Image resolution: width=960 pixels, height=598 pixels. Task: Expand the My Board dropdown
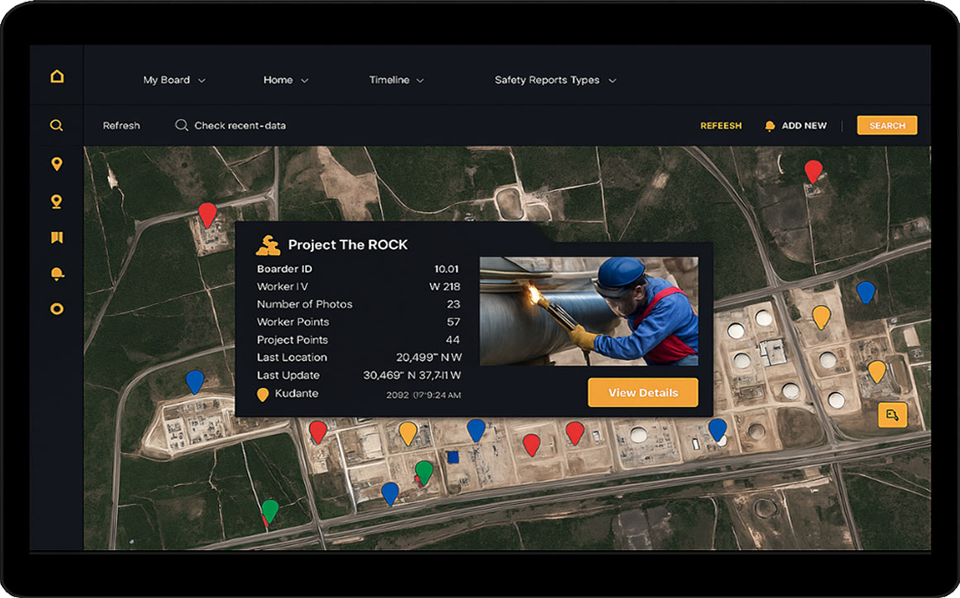pos(174,80)
